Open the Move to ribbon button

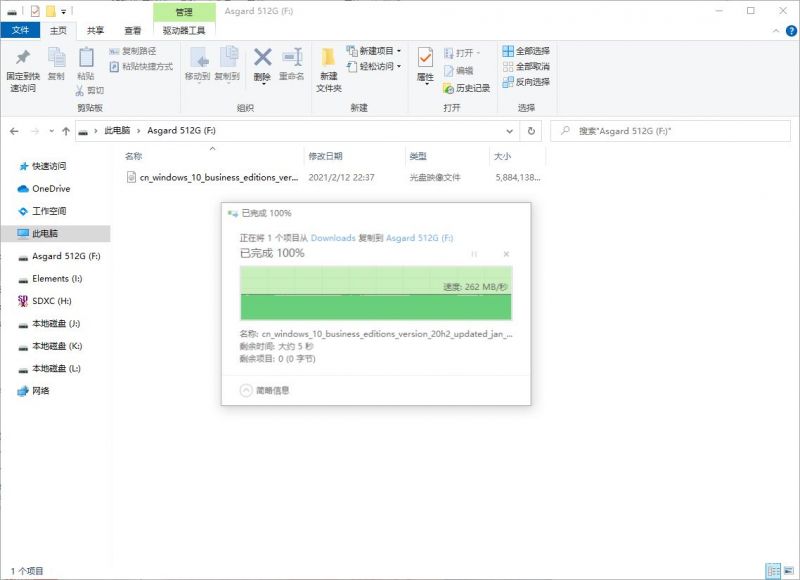point(197,64)
